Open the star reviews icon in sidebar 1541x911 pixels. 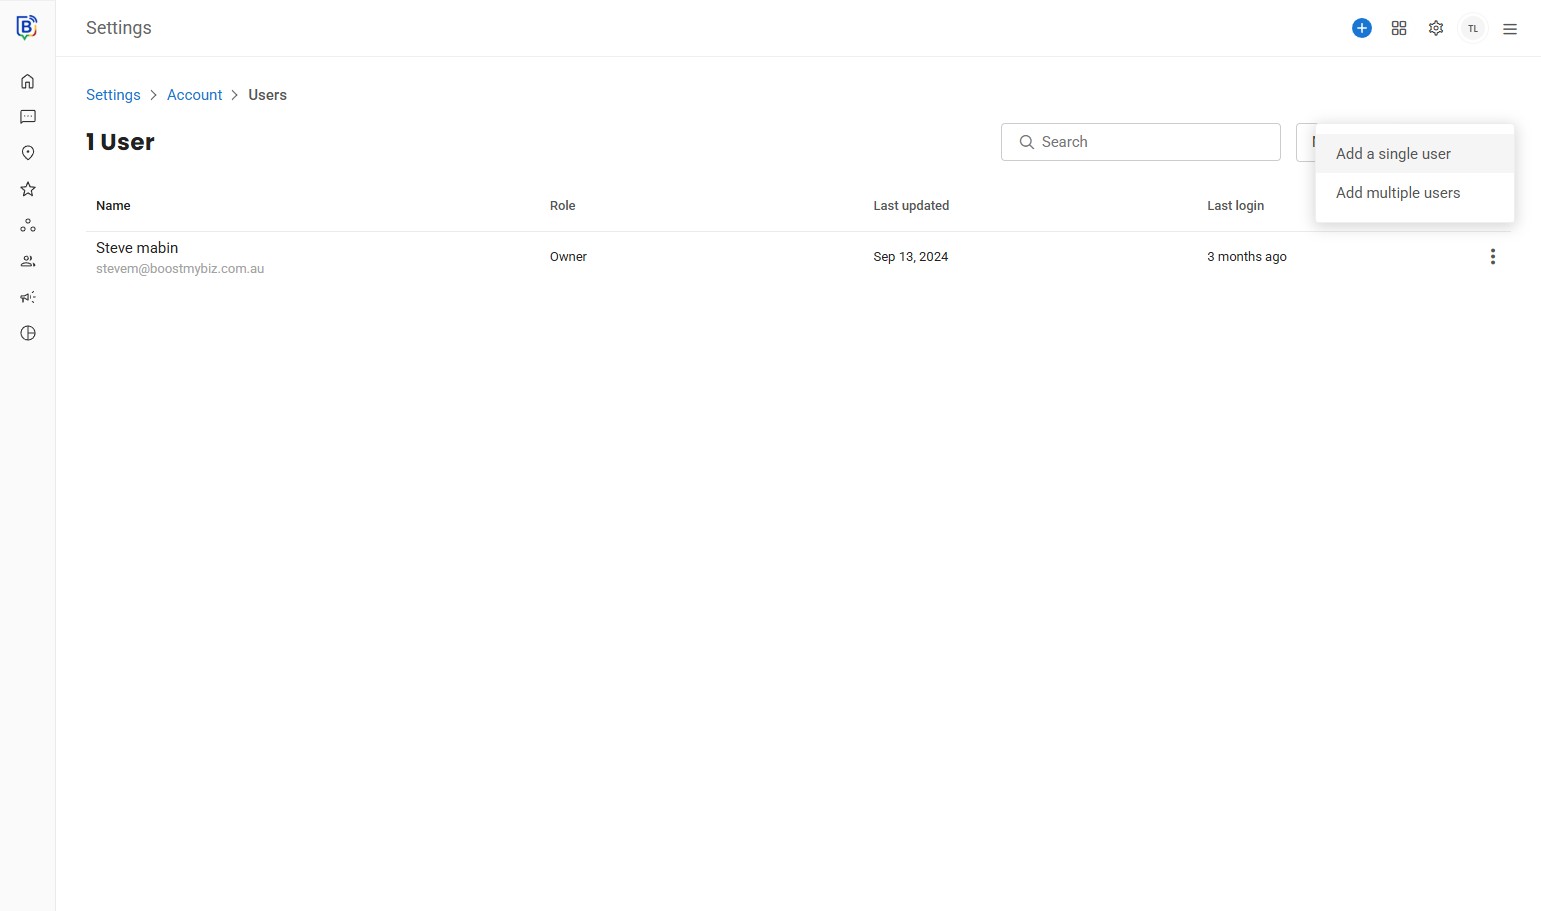[x=28, y=189]
